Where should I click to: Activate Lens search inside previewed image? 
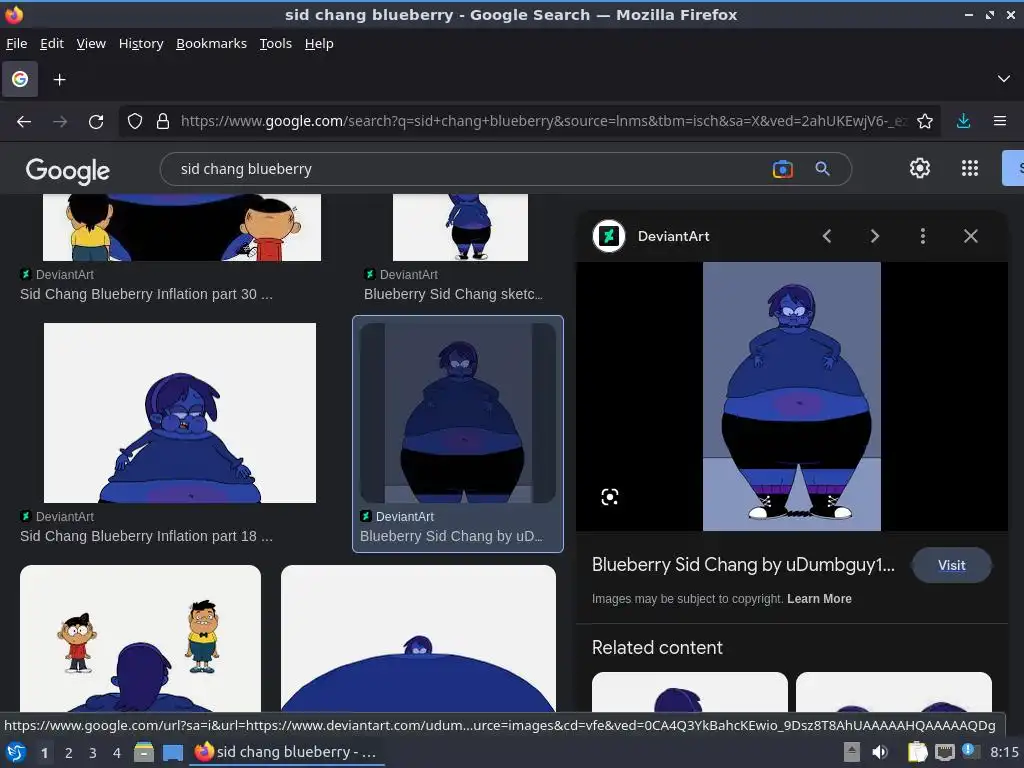(x=609, y=498)
